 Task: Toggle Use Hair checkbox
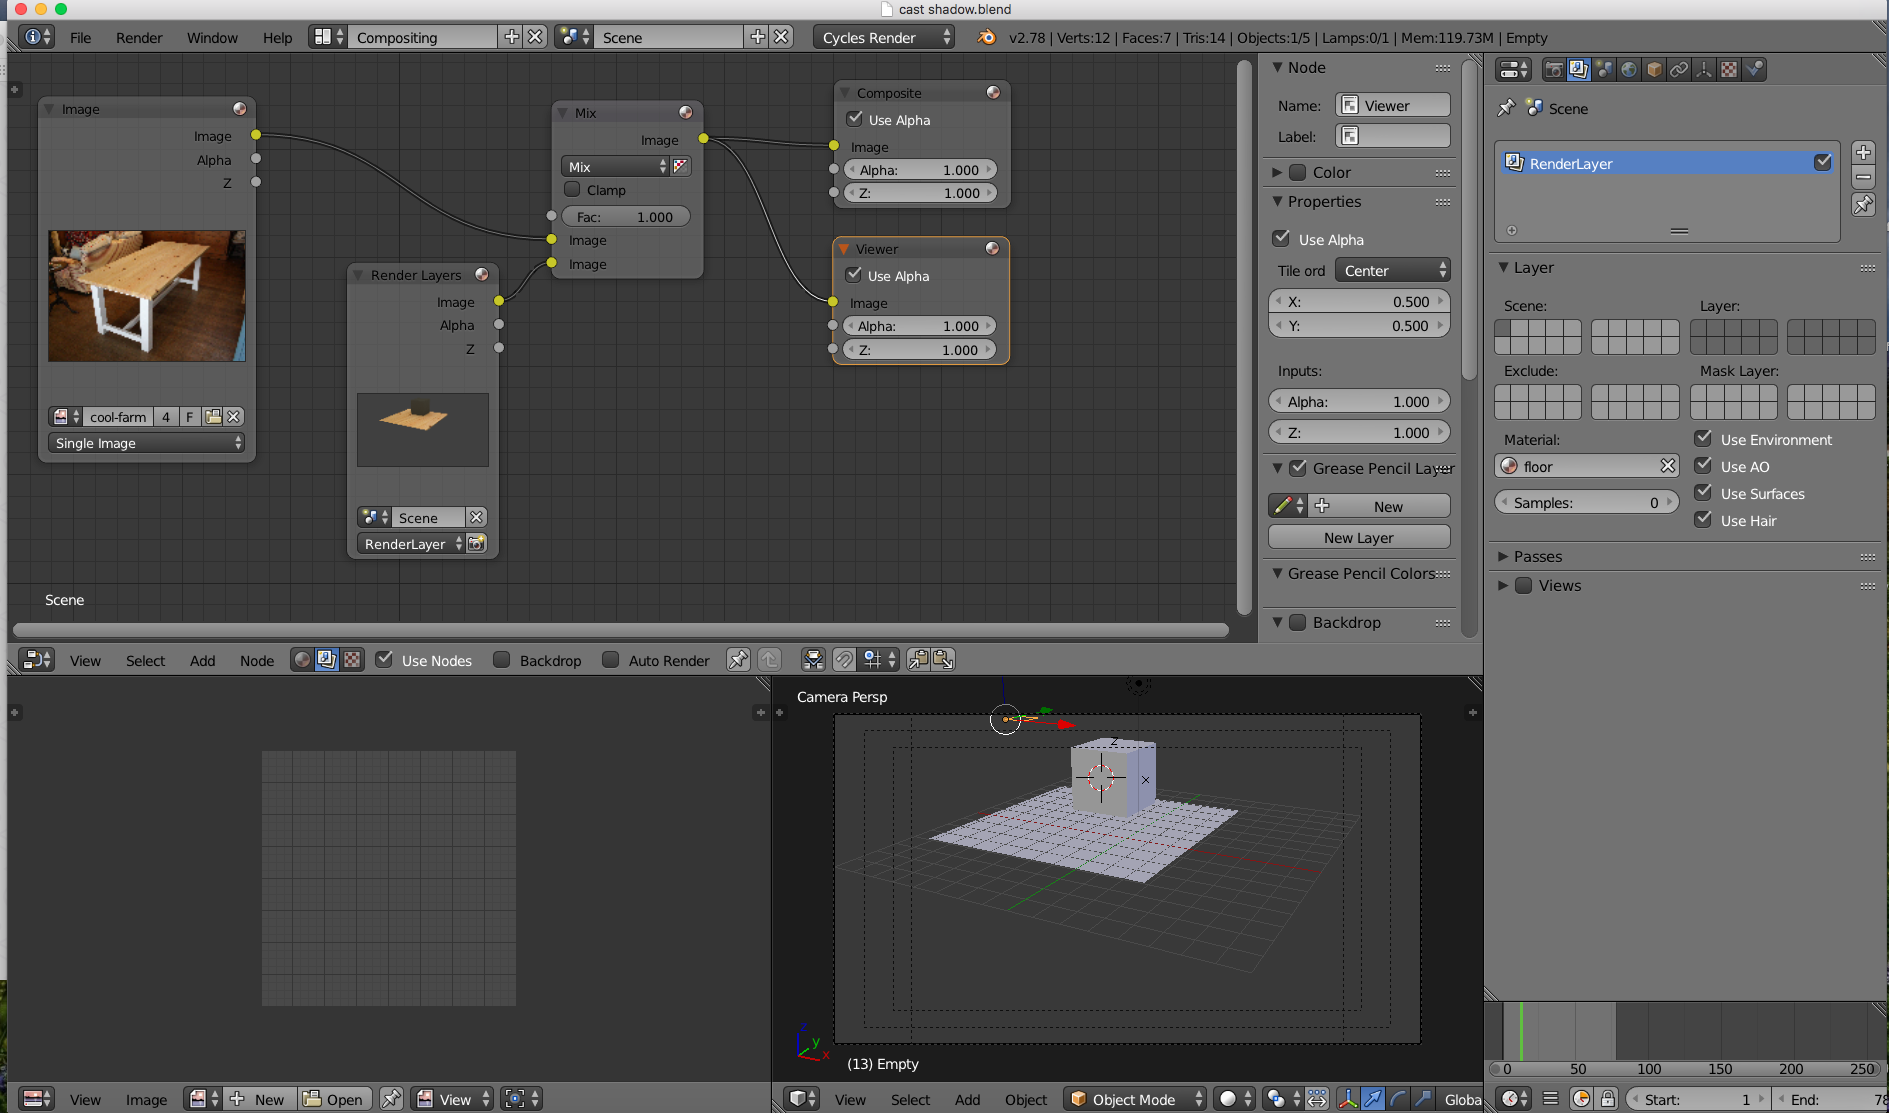pos(1703,519)
